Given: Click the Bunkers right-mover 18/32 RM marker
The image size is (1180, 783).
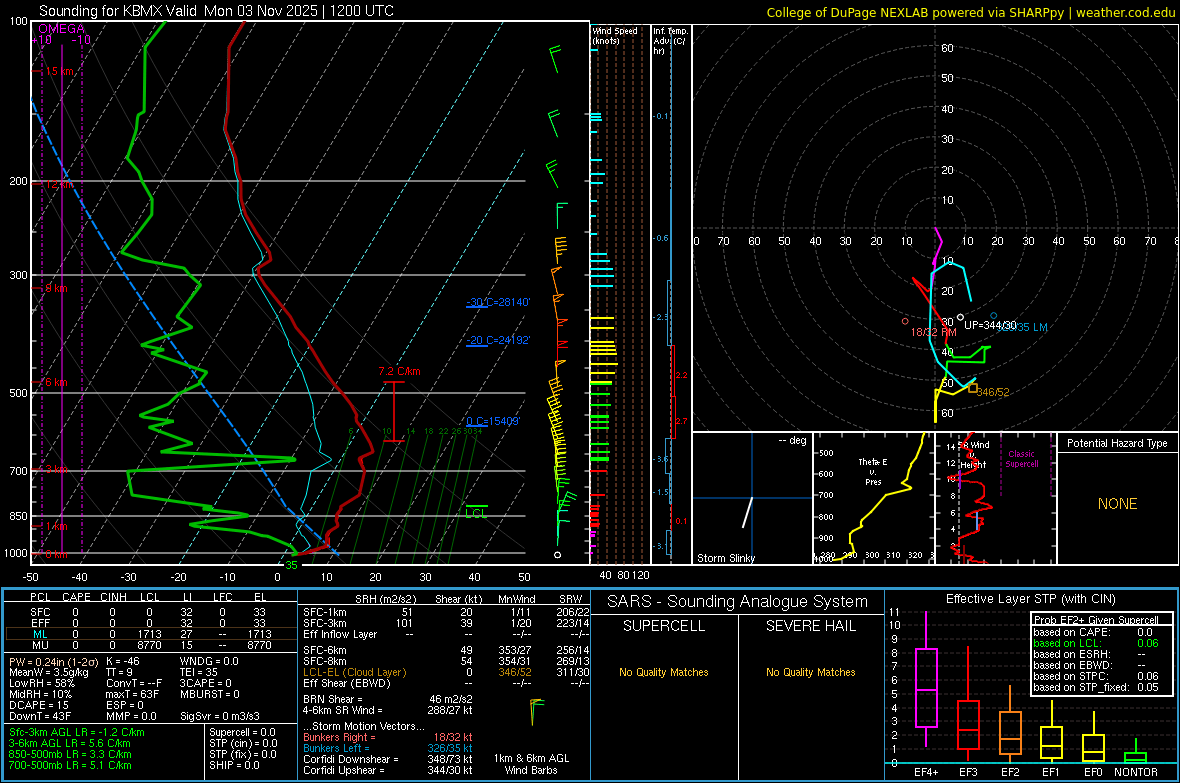Looking at the screenshot, I should [905, 321].
